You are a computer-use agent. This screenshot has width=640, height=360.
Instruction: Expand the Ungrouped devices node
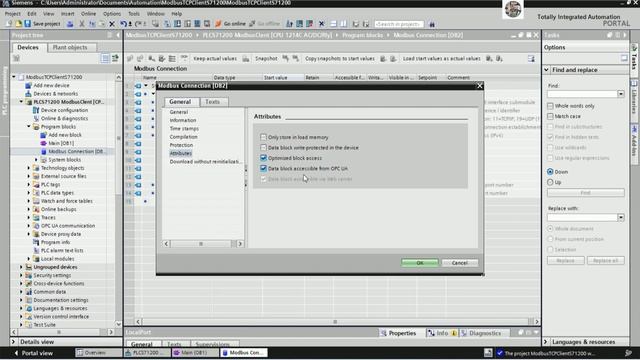coord(21,267)
